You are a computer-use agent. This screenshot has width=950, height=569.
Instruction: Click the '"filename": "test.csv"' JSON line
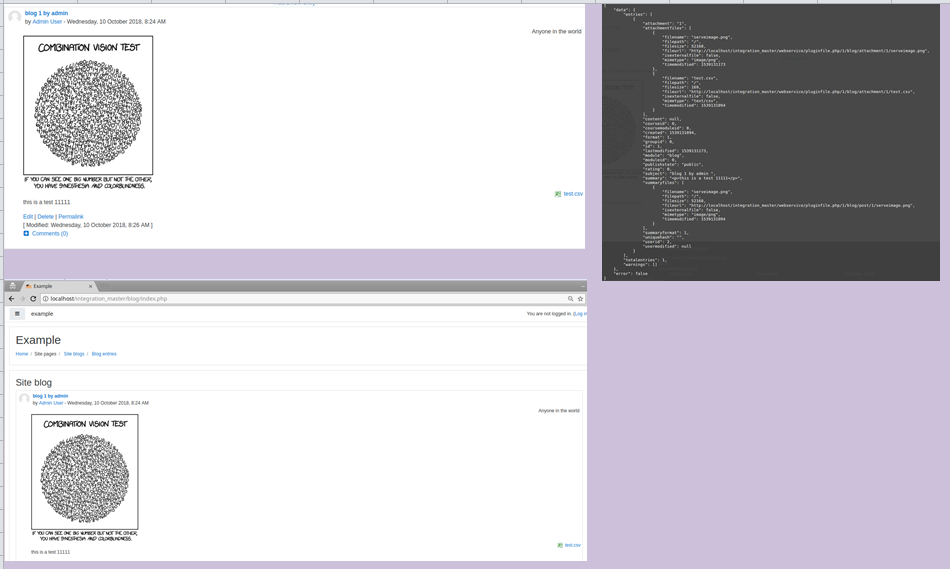689,78
